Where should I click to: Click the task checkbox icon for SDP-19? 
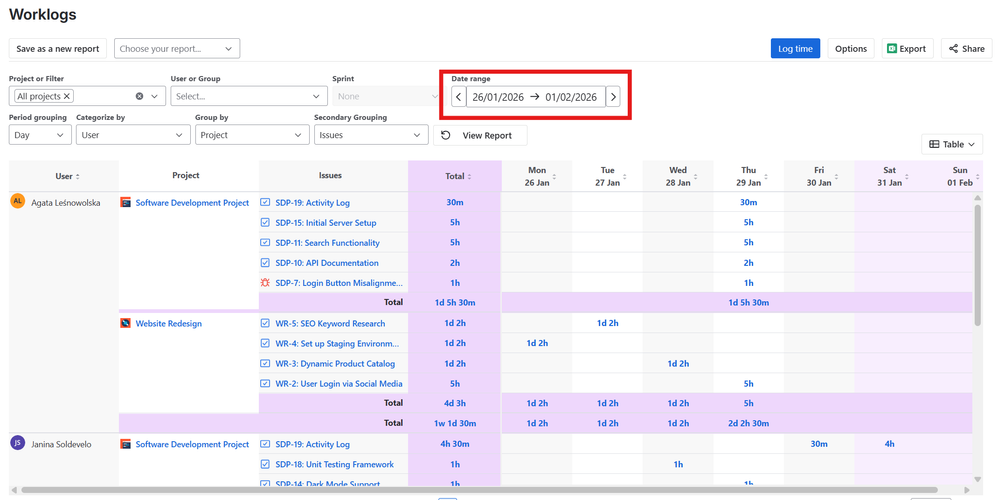tap(265, 202)
